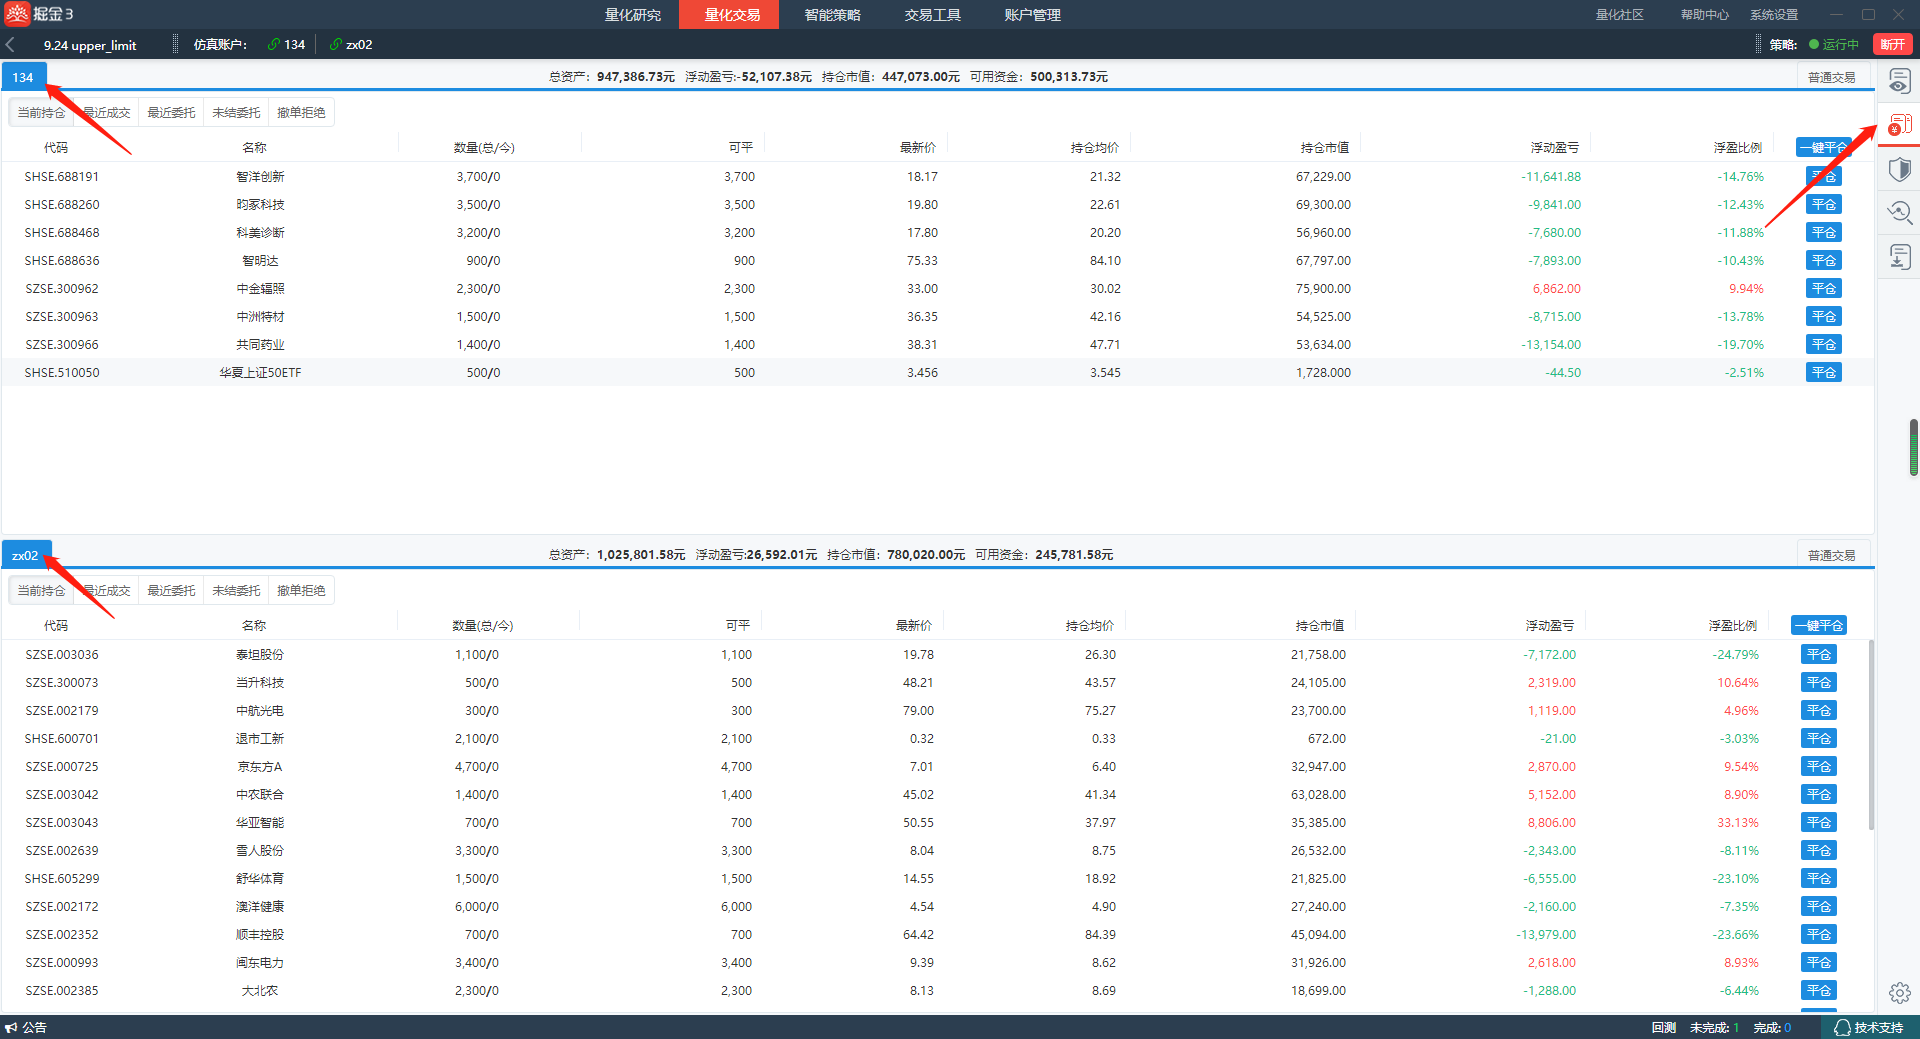The image size is (1920, 1039).
Task: Open 最近委托 tab in account 134
Action: click(171, 113)
